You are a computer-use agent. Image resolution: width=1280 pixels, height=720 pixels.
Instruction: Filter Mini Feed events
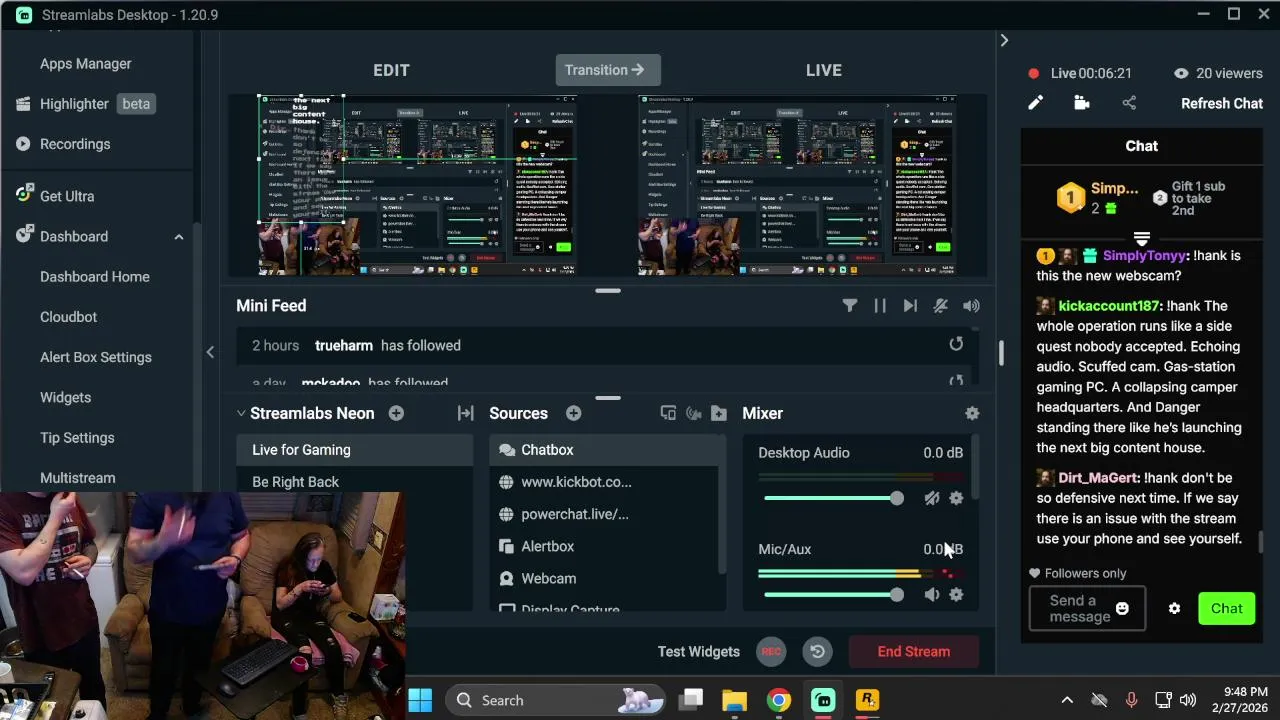pos(849,306)
